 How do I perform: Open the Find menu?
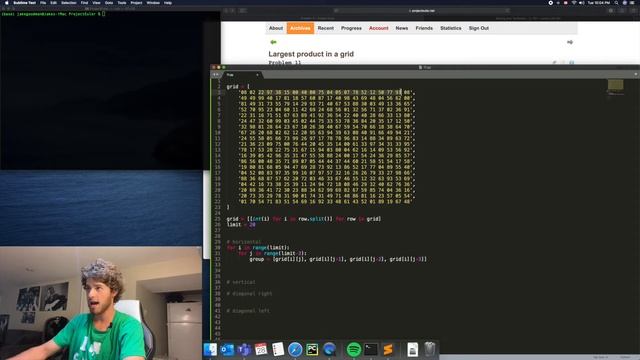coord(84,3)
